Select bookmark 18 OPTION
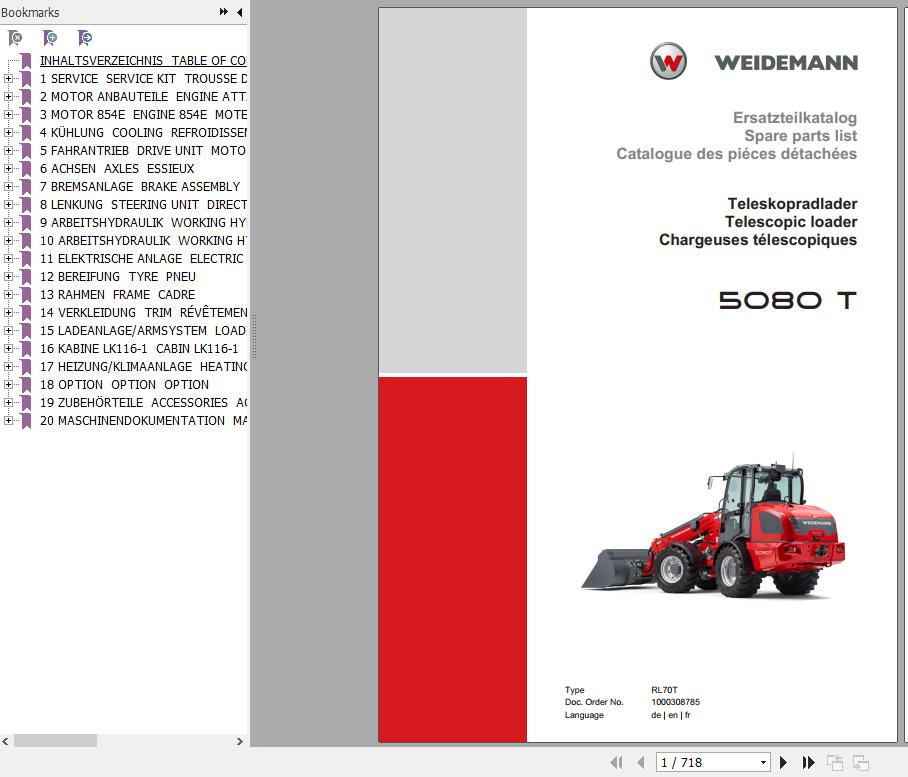The image size is (908, 777). click(x=125, y=384)
